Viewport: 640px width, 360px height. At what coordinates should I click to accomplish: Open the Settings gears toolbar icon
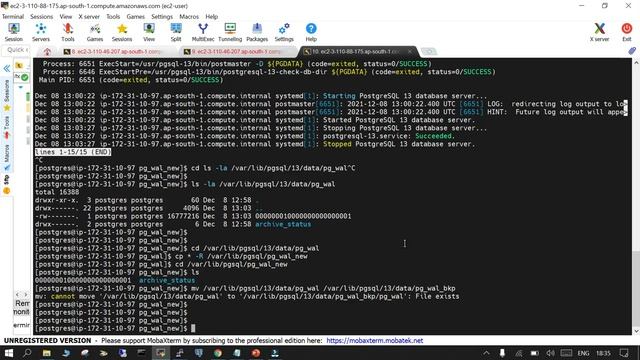(284, 32)
